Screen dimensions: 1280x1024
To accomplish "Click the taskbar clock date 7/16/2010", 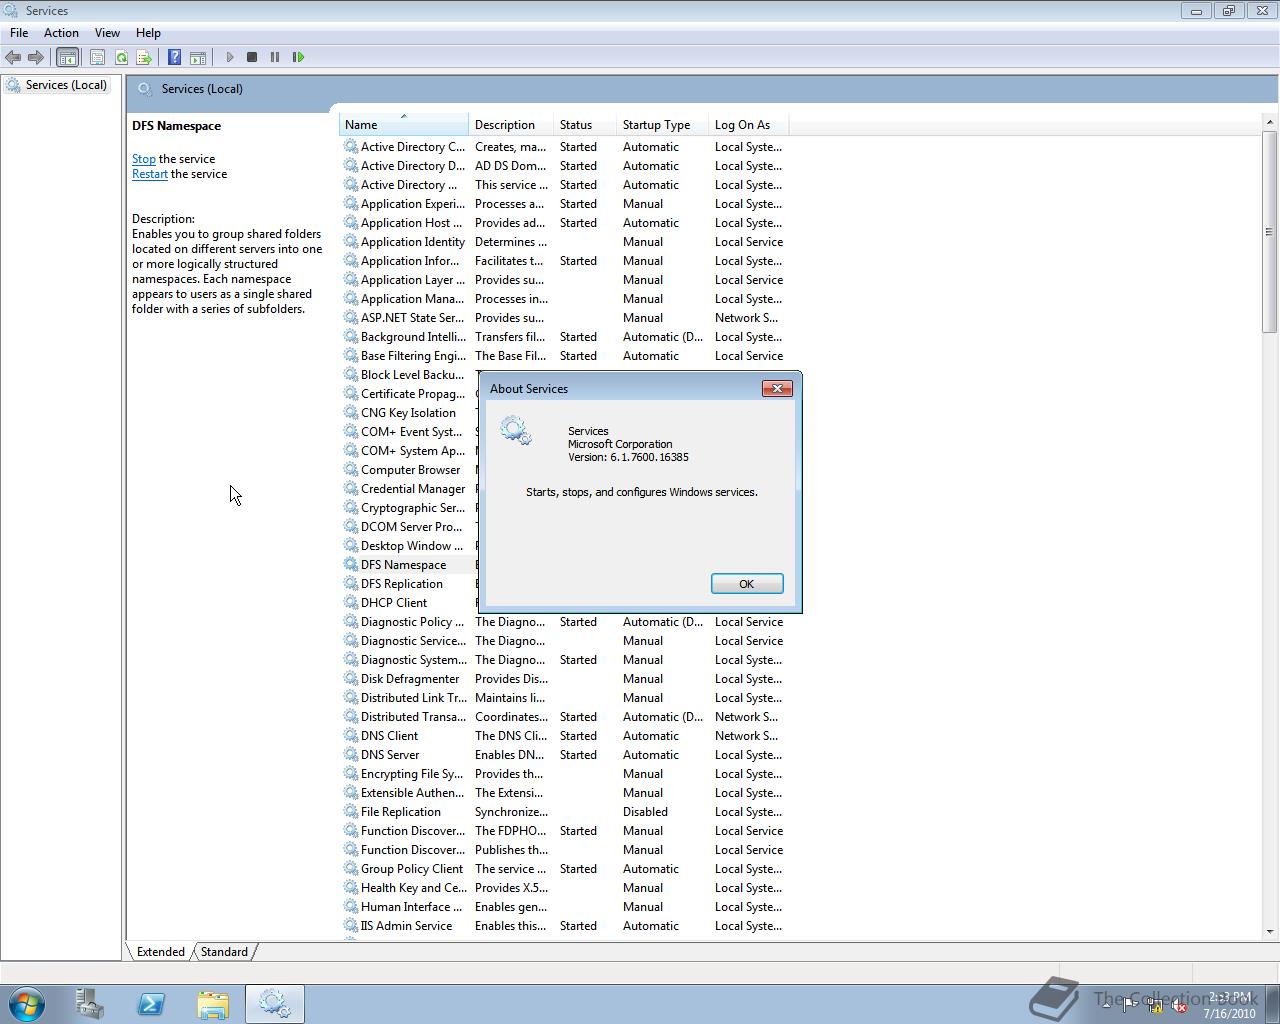I will [1229, 1013].
